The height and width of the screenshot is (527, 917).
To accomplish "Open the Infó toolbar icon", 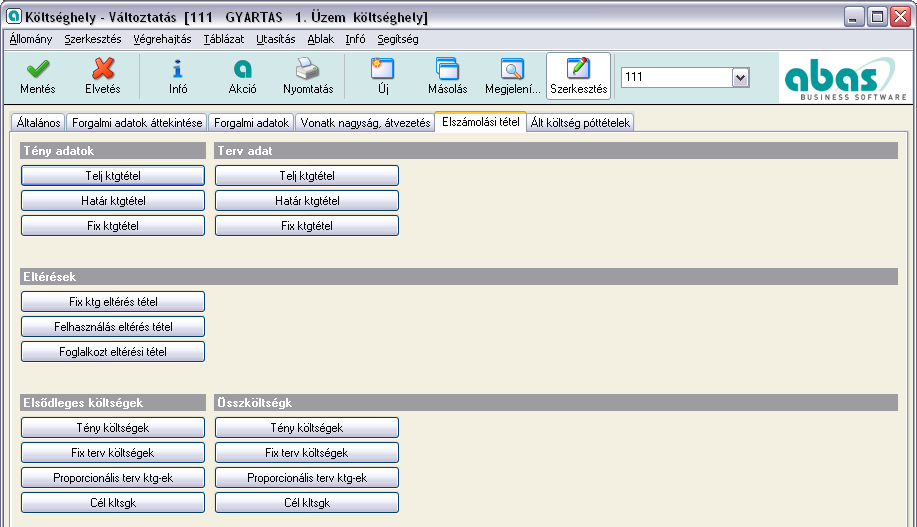I will pos(178,69).
